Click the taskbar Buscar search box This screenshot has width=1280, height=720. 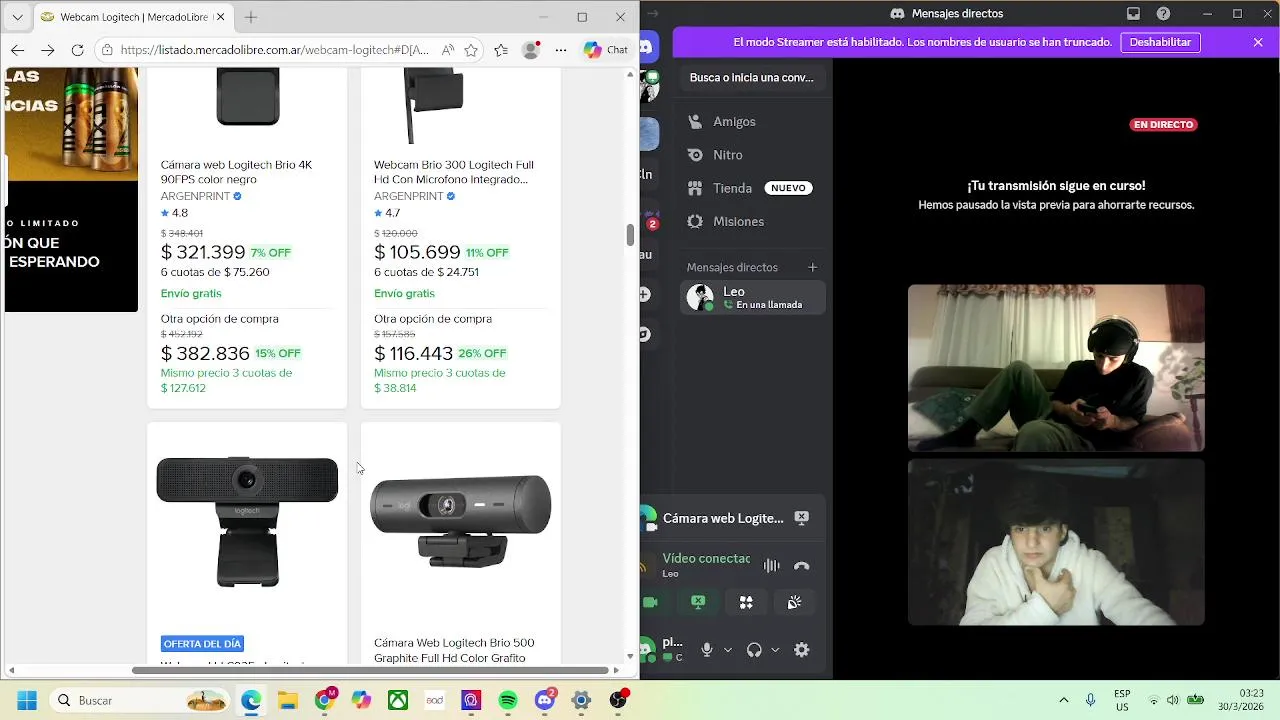(x=141, y=700)
